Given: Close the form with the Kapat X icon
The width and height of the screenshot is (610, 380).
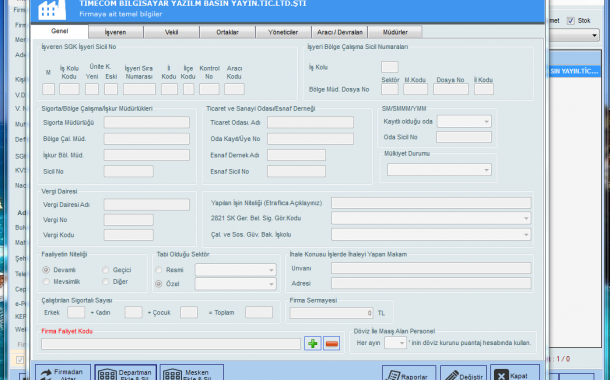Looking at the screenshot, I should click(501, 375).
